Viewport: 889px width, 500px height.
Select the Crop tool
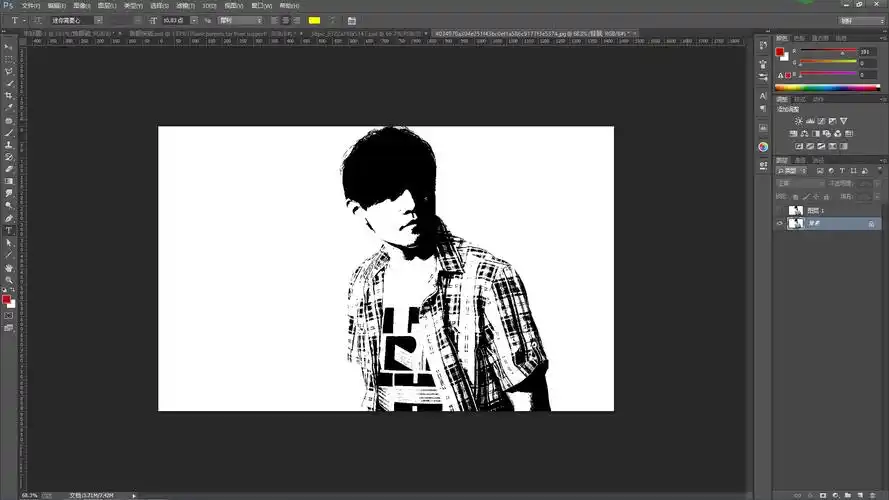(9, 95)
